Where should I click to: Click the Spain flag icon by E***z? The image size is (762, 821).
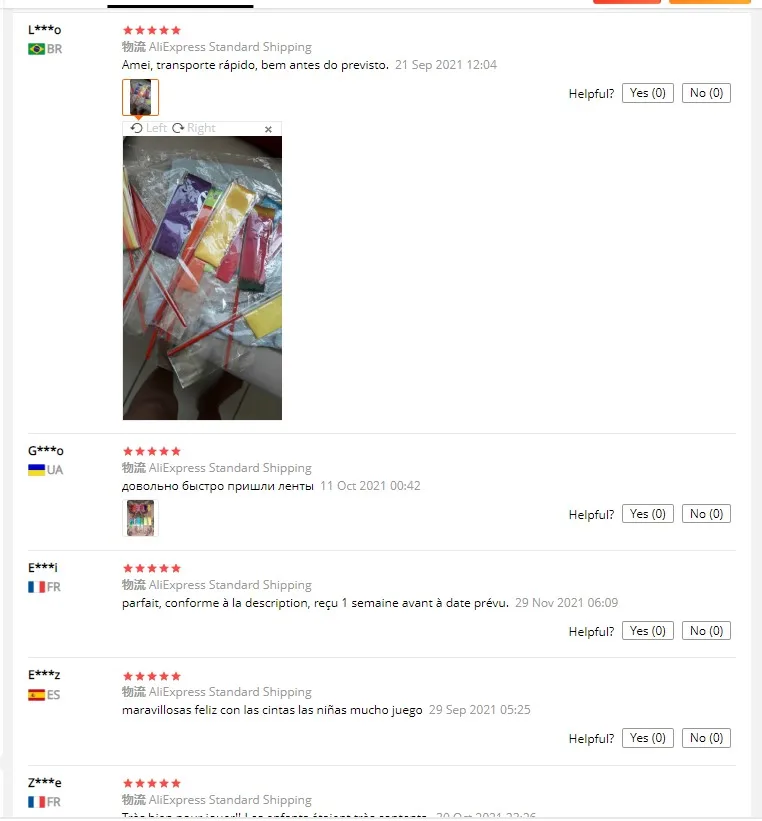tap(36, 695)
